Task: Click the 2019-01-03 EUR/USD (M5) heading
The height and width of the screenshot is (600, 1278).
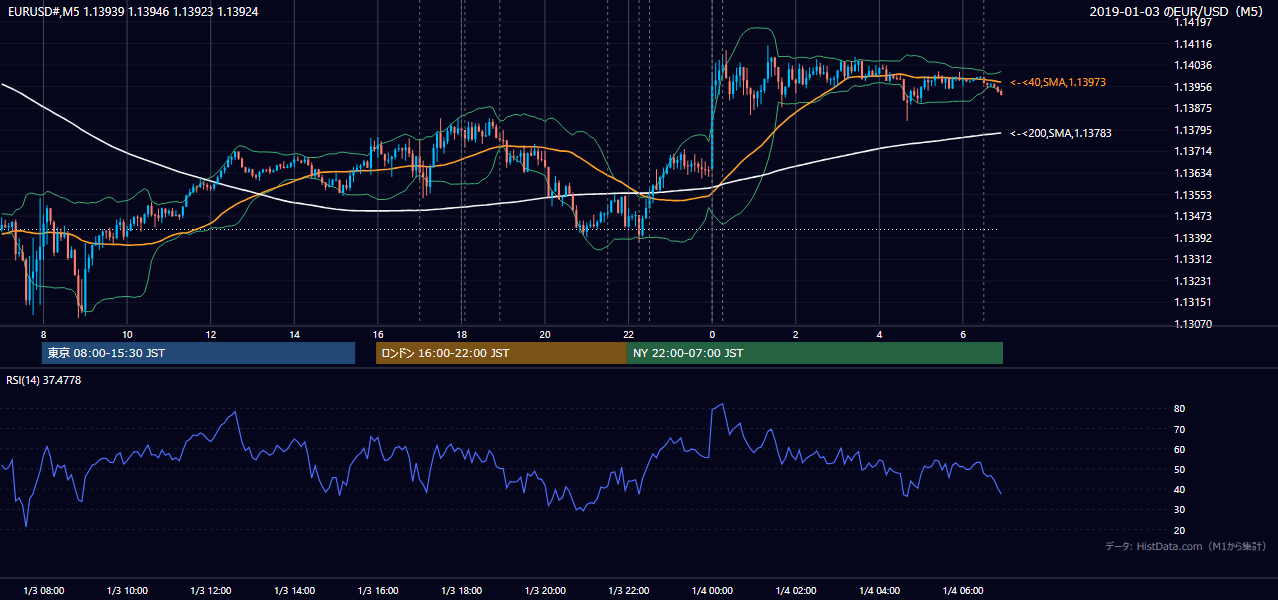Action: click(1178, 12)
